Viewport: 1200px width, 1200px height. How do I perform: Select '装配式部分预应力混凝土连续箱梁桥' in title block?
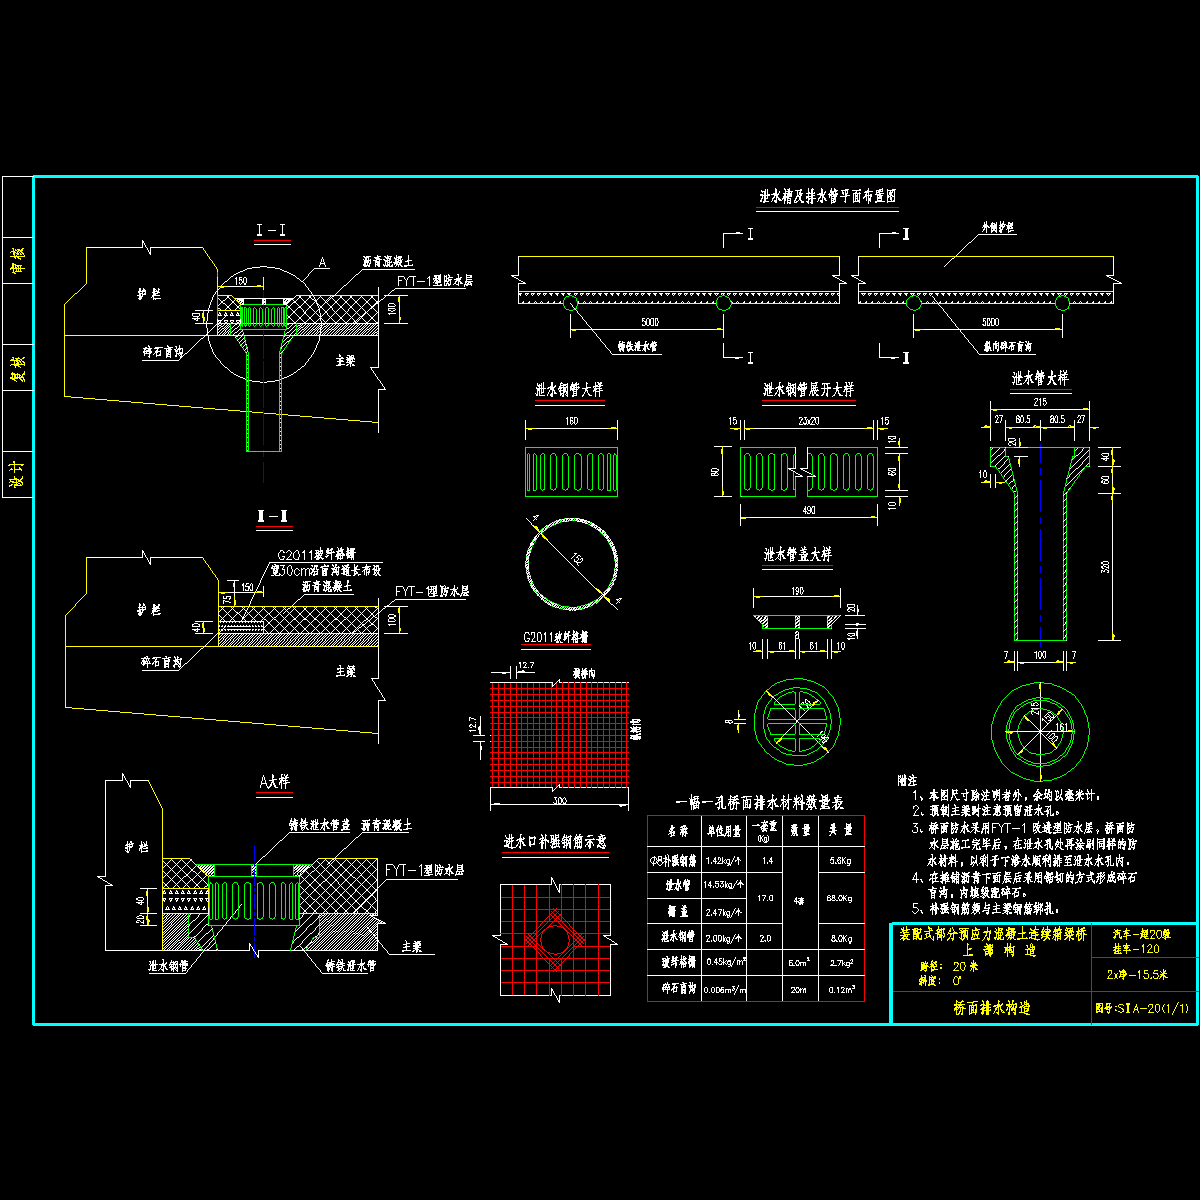[x=991, y=933]
